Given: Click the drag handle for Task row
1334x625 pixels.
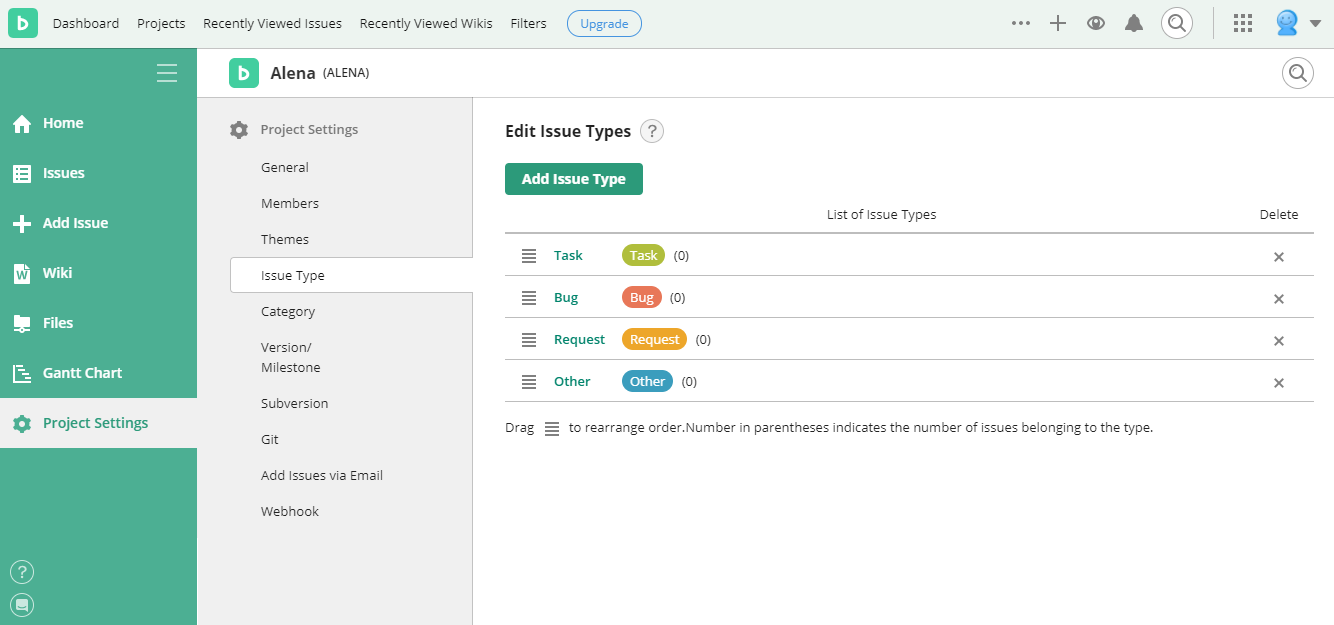Looking at the screenshot, I should click(x=529, y=256).
